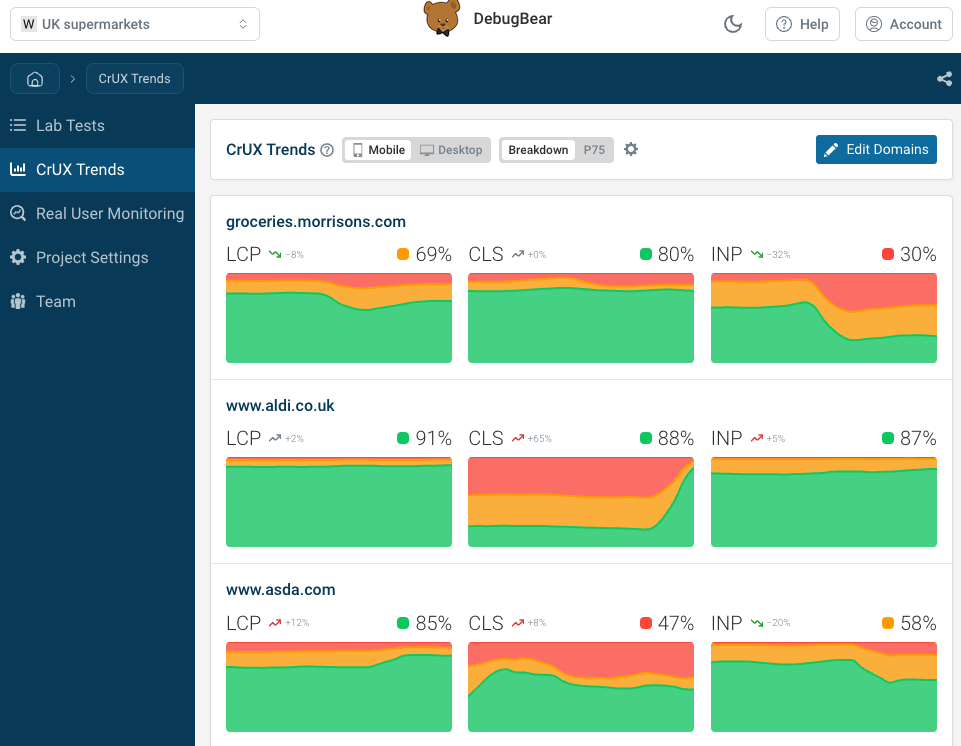961x746 pixels.
Task: Click Morrisons LCP 69% value
Action: (x=433, y=254)
